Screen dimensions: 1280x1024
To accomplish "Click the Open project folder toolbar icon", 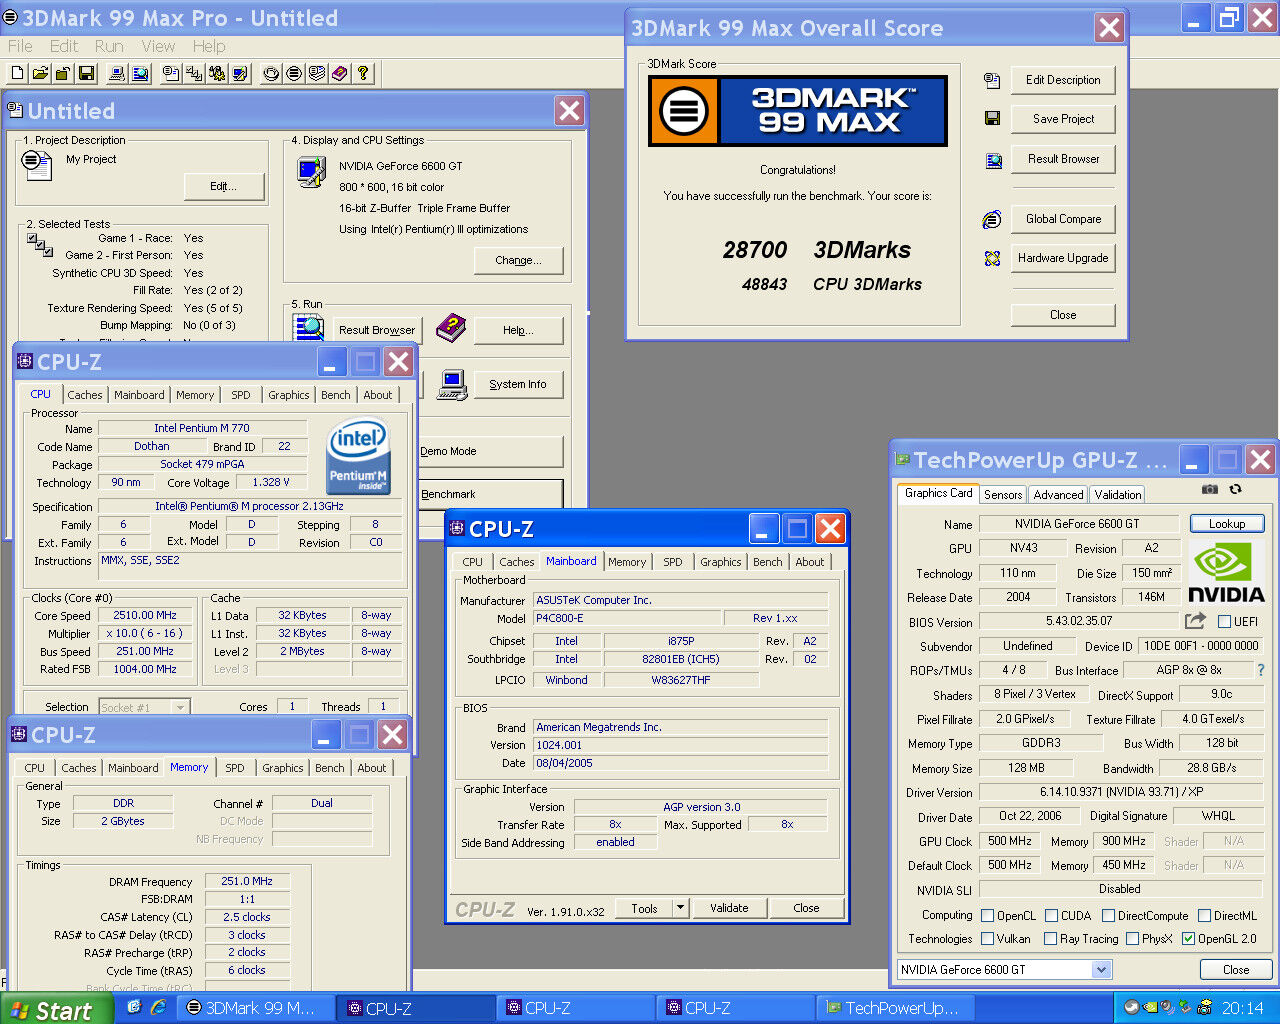I will (40, 73).
